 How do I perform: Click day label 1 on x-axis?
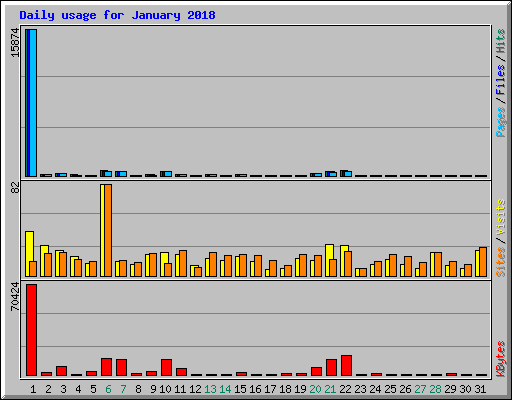pyautogui.click(x=33, y=389)
